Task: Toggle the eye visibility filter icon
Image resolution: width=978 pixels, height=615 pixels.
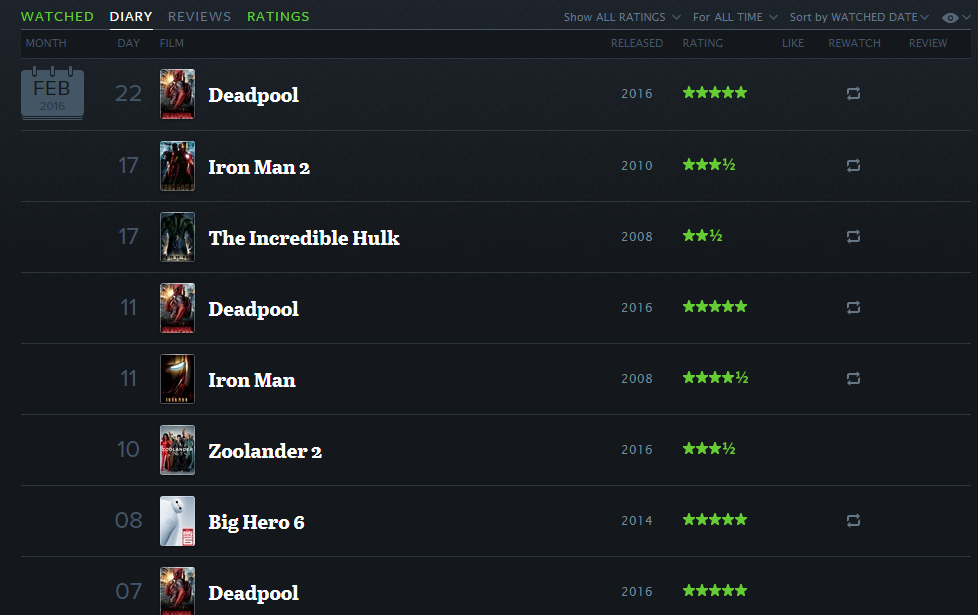Action: (x=950, y=17)
